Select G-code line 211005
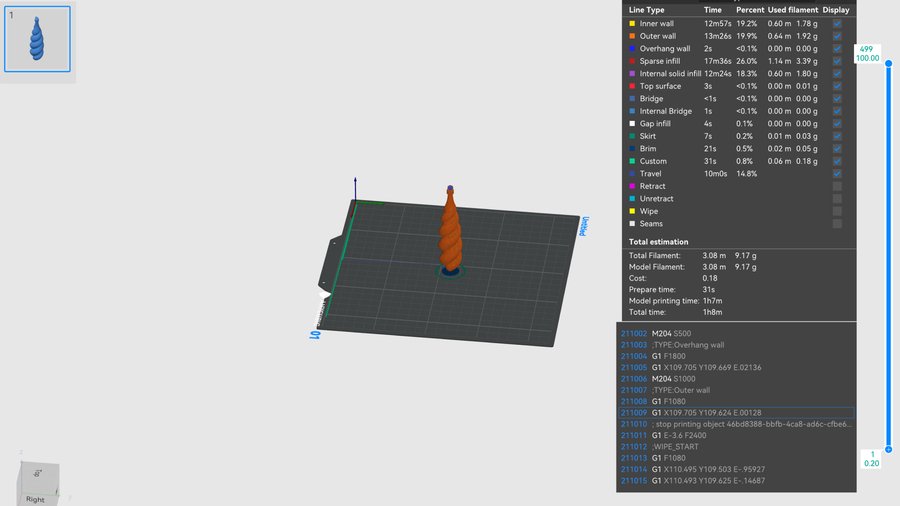 [736, 367]
